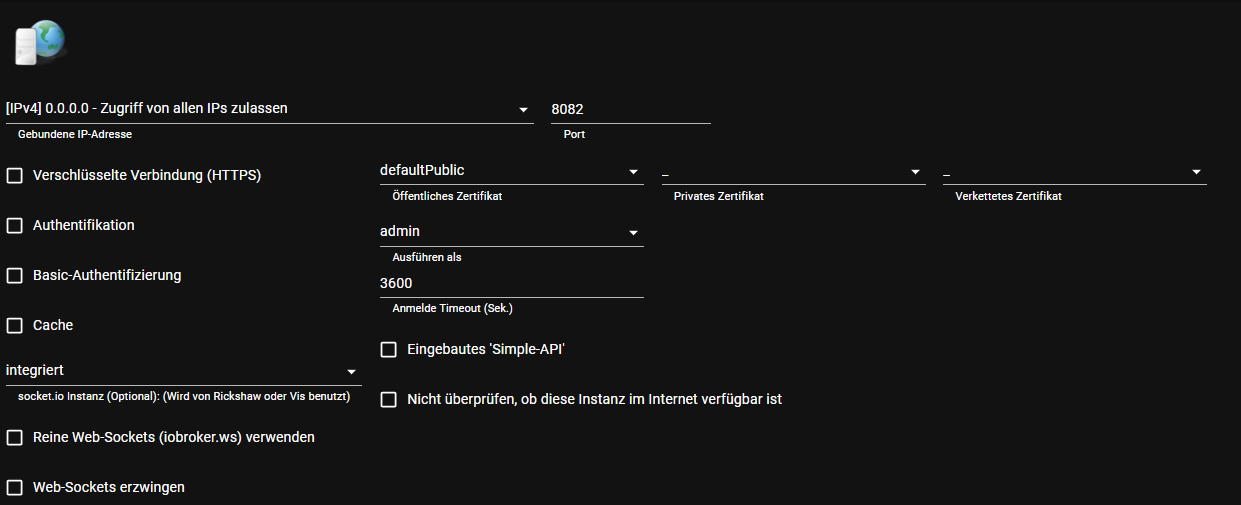
Task: Enable Verschlüsselte Verbindung (HTTPS) checkbox
Action: point(15,176)
